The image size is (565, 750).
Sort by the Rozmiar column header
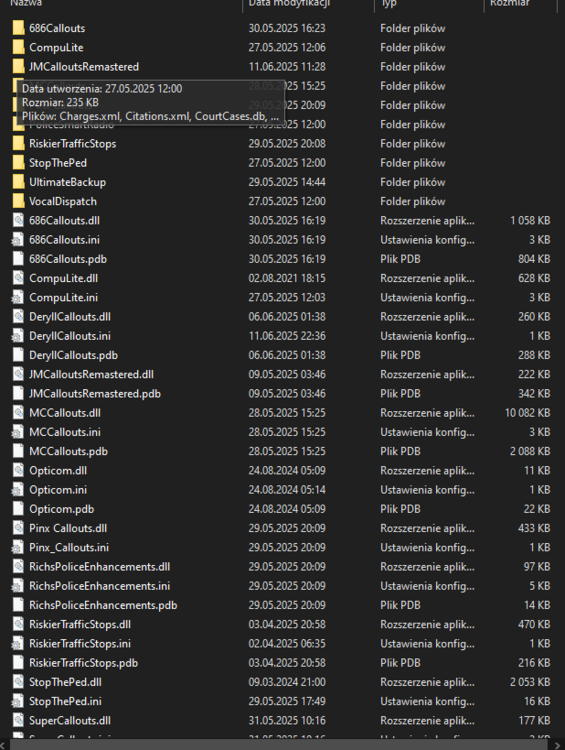510,3
